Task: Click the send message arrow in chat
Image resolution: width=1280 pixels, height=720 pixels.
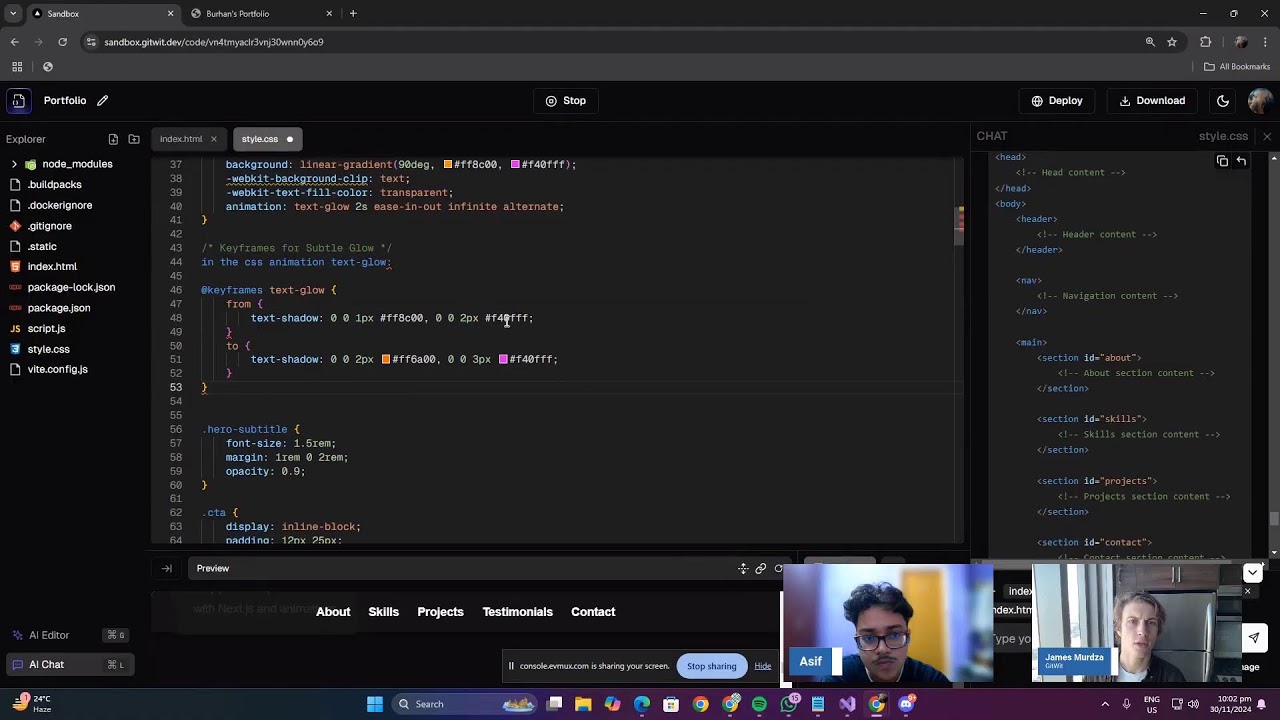Action: tap(1254, 638)
